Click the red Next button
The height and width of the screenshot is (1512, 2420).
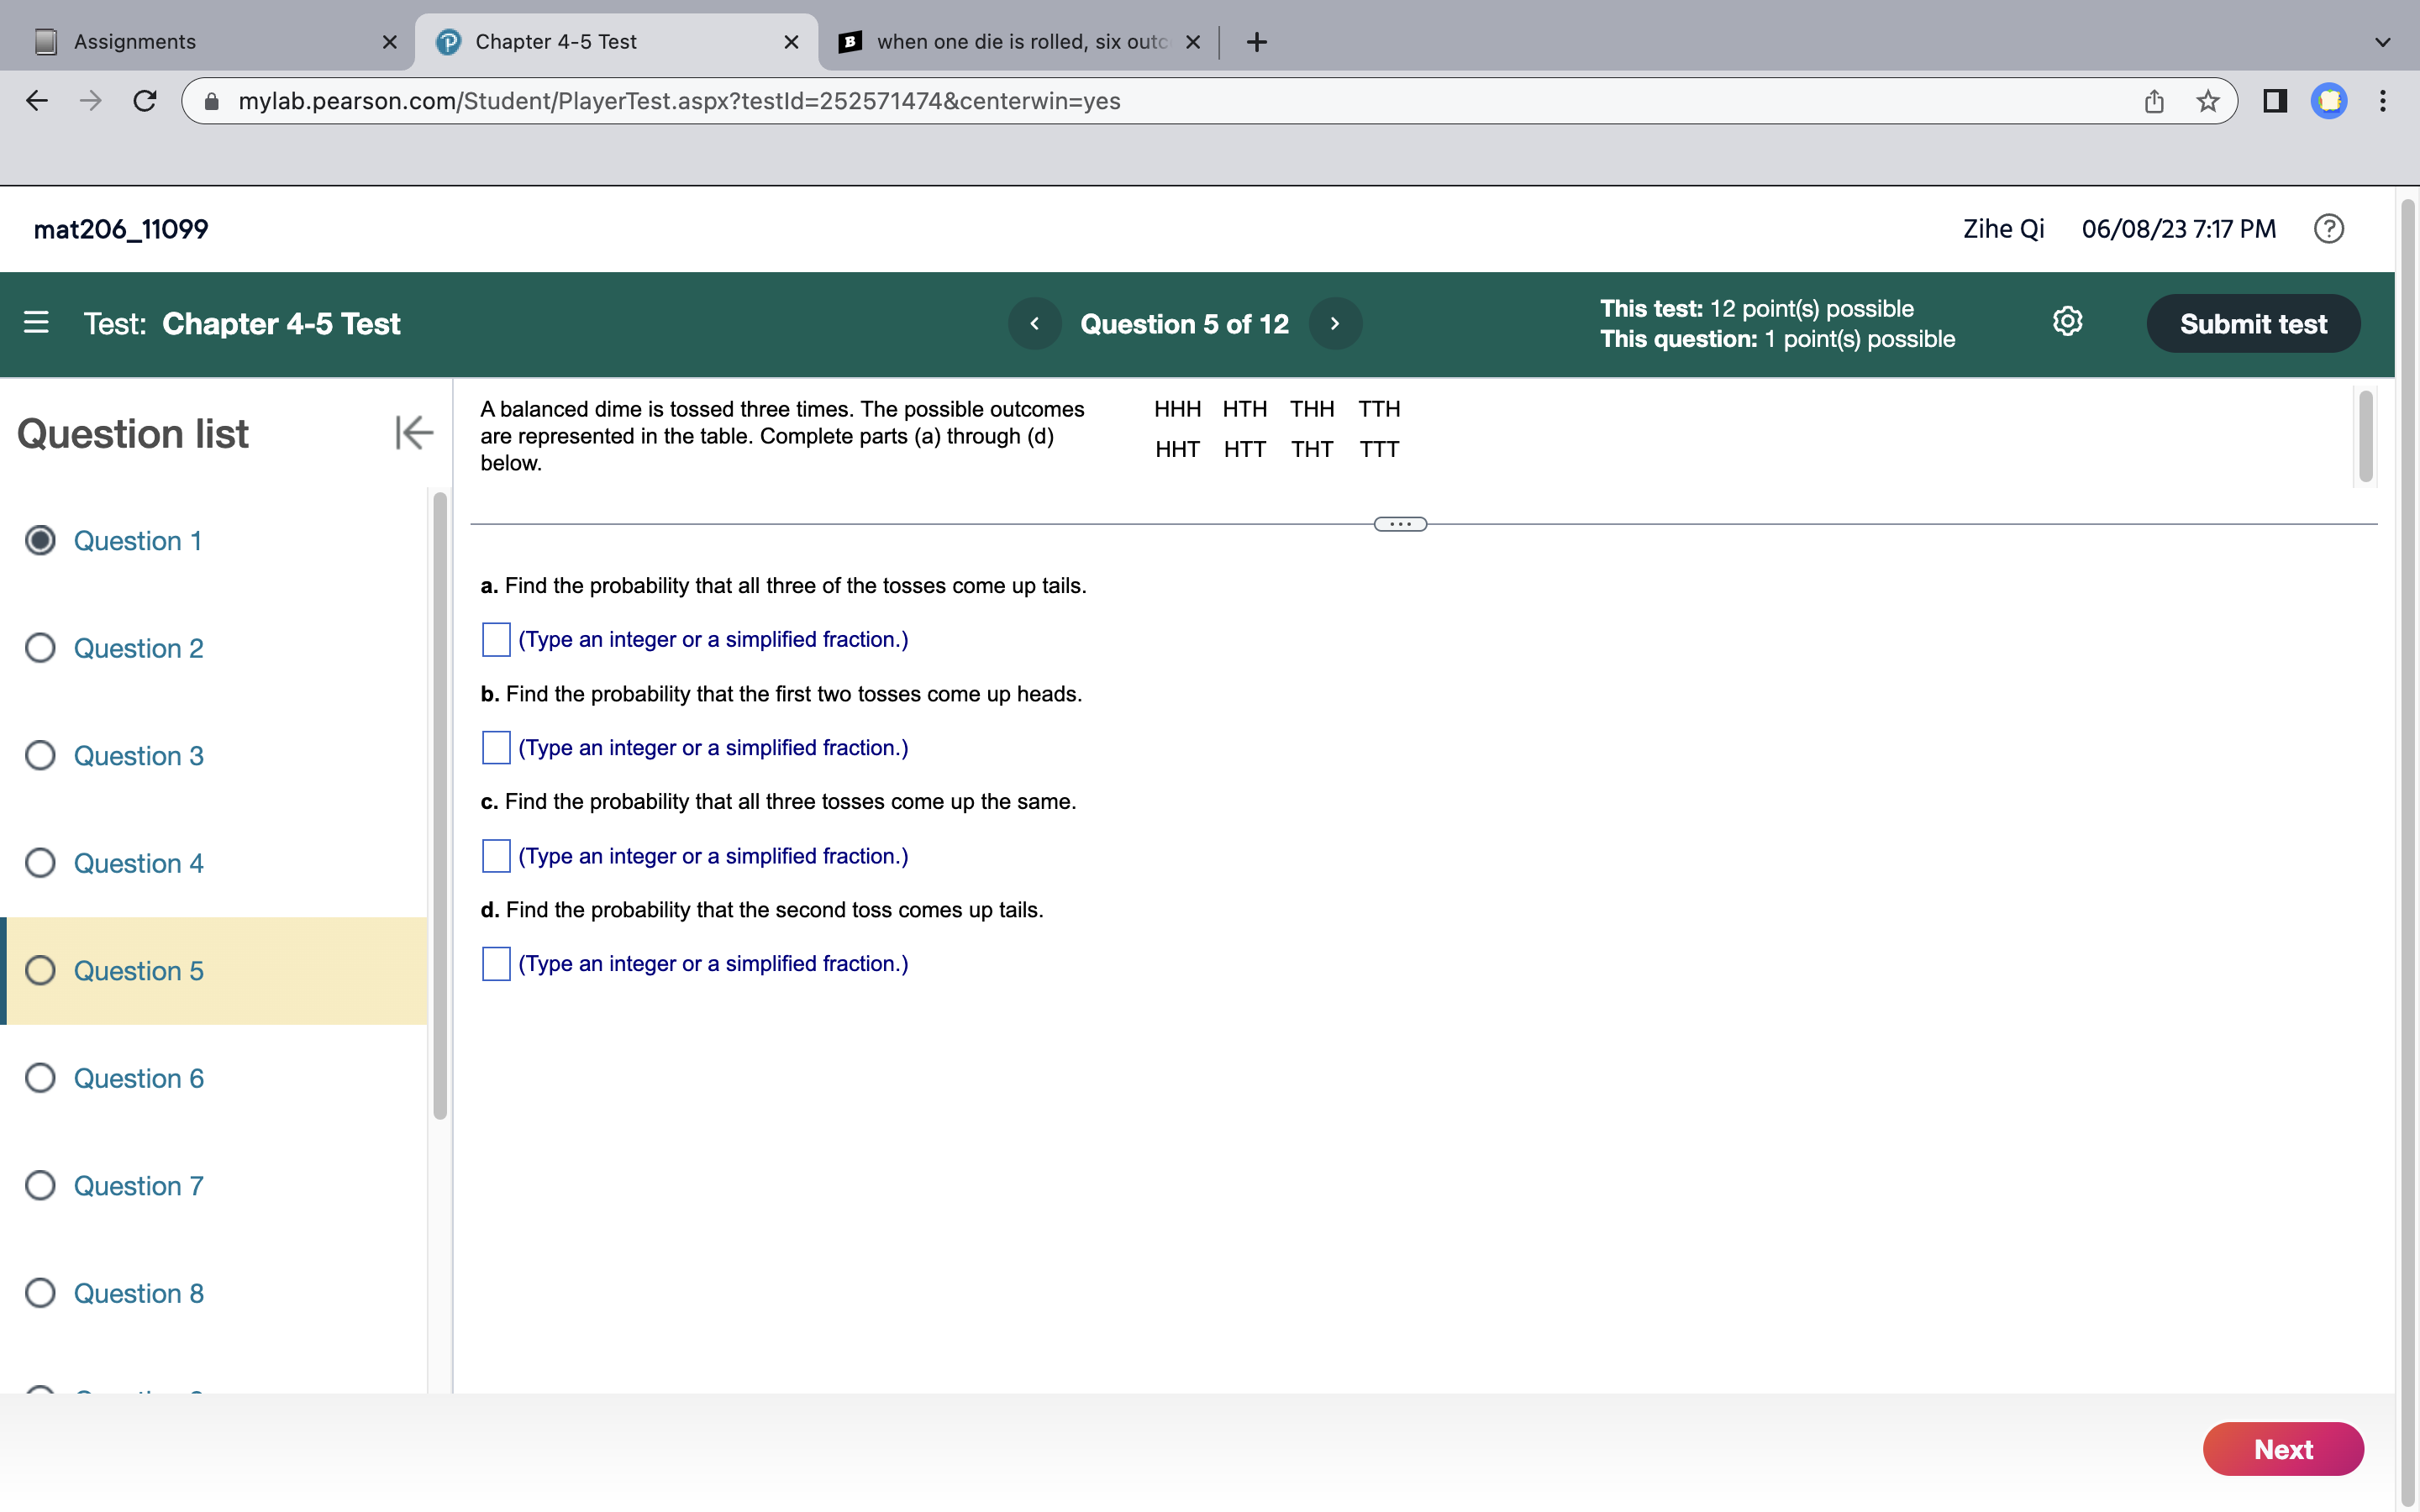pos(2283,1449)
